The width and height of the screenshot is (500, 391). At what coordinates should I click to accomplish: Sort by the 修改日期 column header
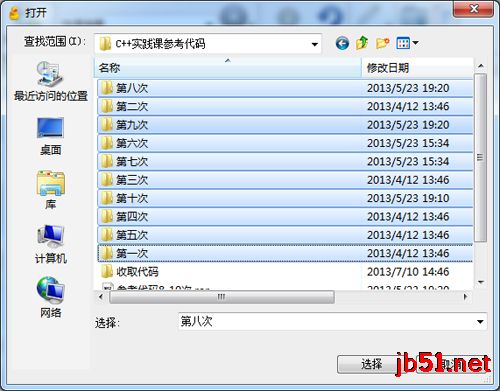pyautogui.click(x=417, y=68)
